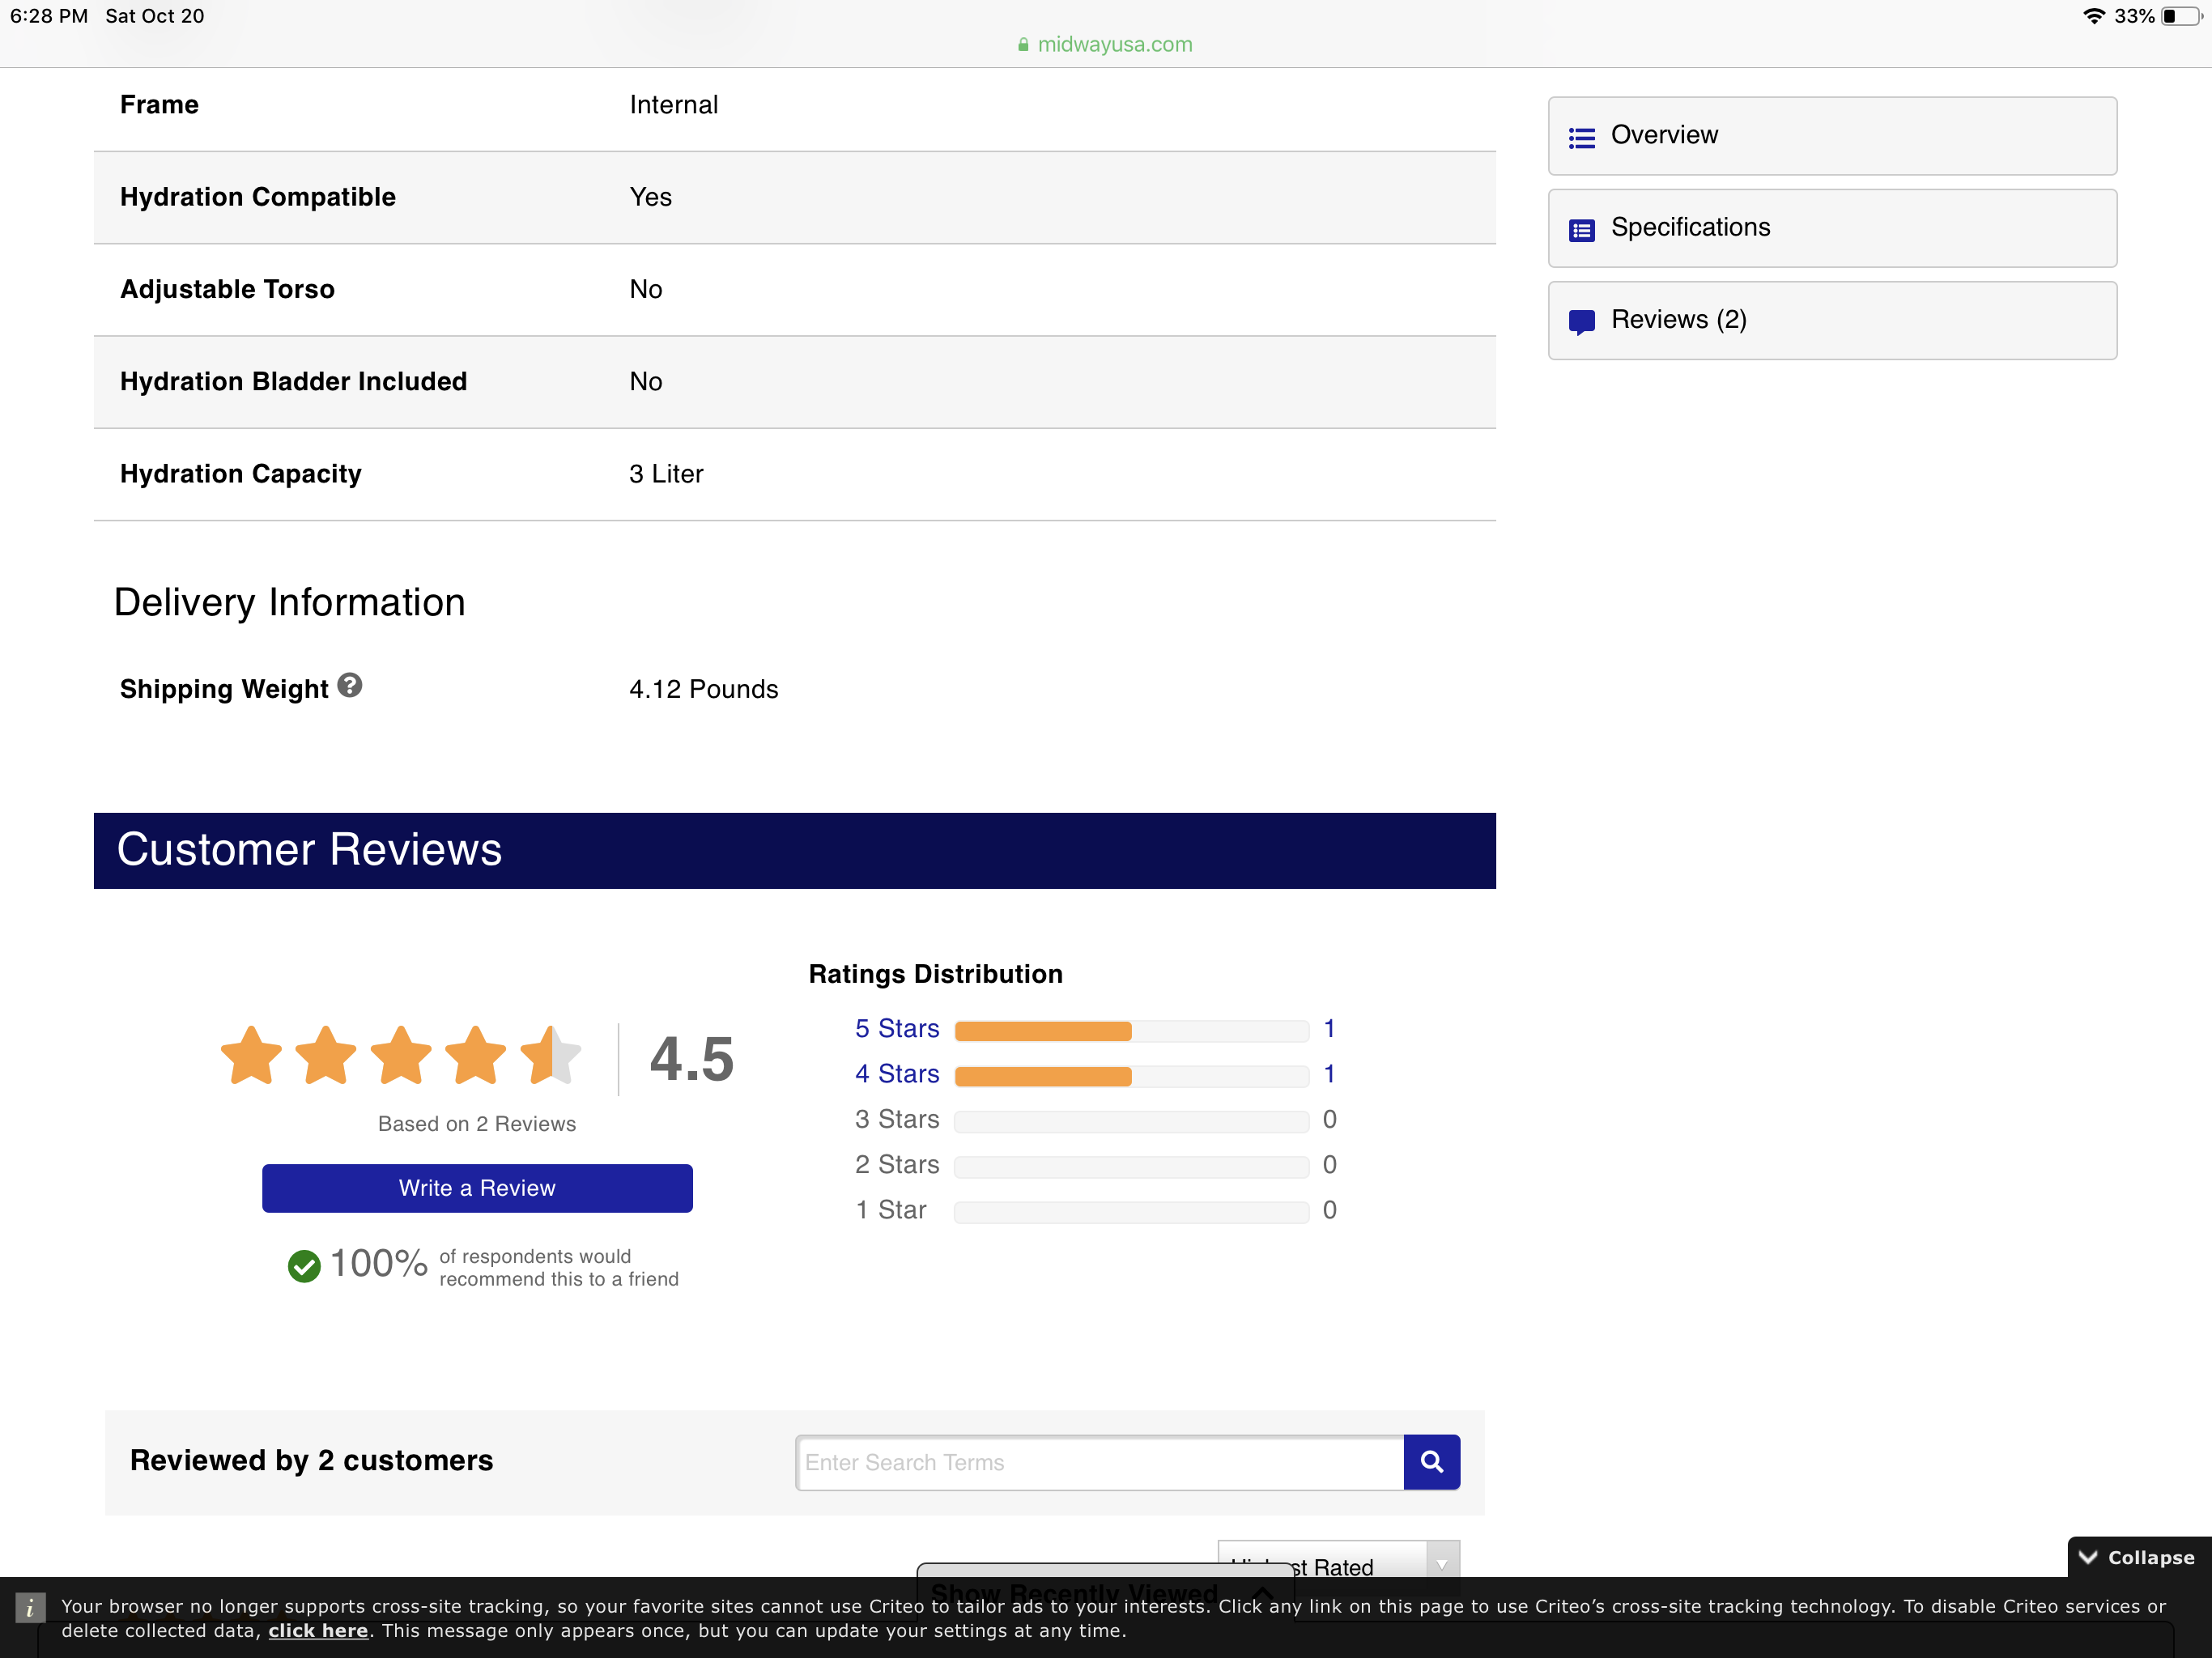The width and height of the screenshot is (2212, 1658).
Task: Click the first rating star
Action: pyautogui.click(x=251, y=1056)
